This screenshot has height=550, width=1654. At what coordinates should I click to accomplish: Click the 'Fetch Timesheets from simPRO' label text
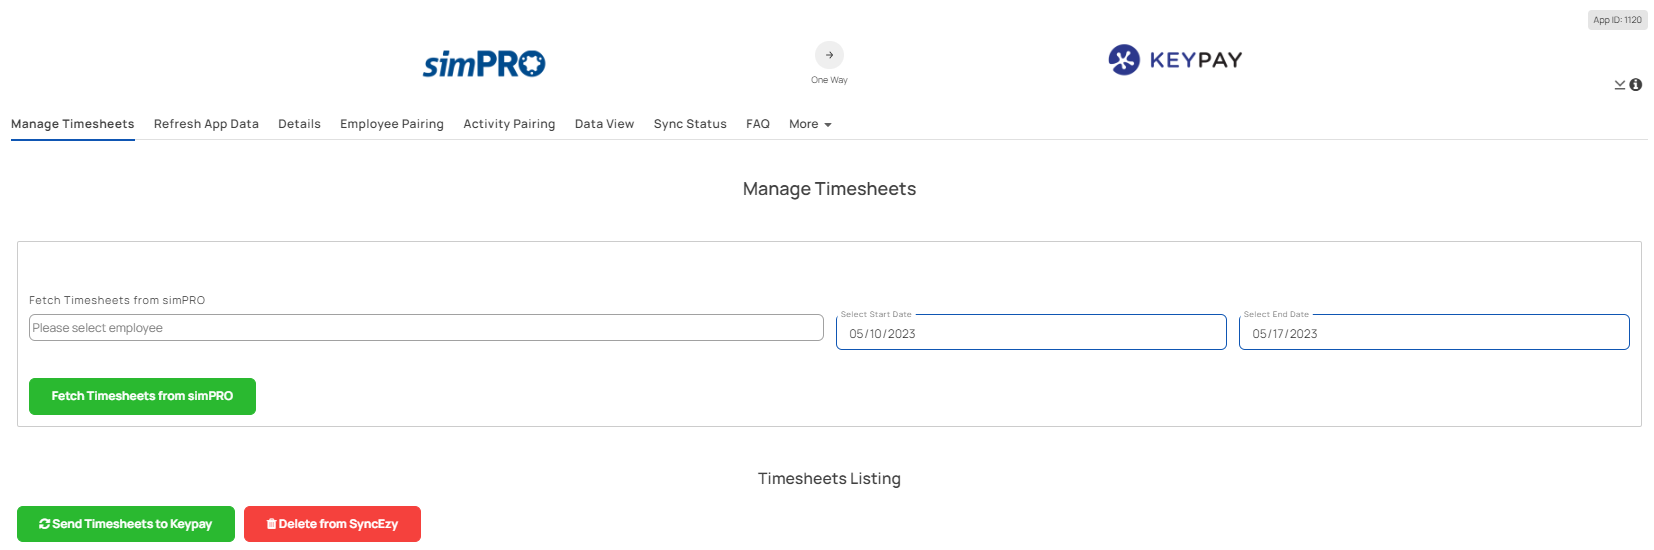[x=117, y=300]
